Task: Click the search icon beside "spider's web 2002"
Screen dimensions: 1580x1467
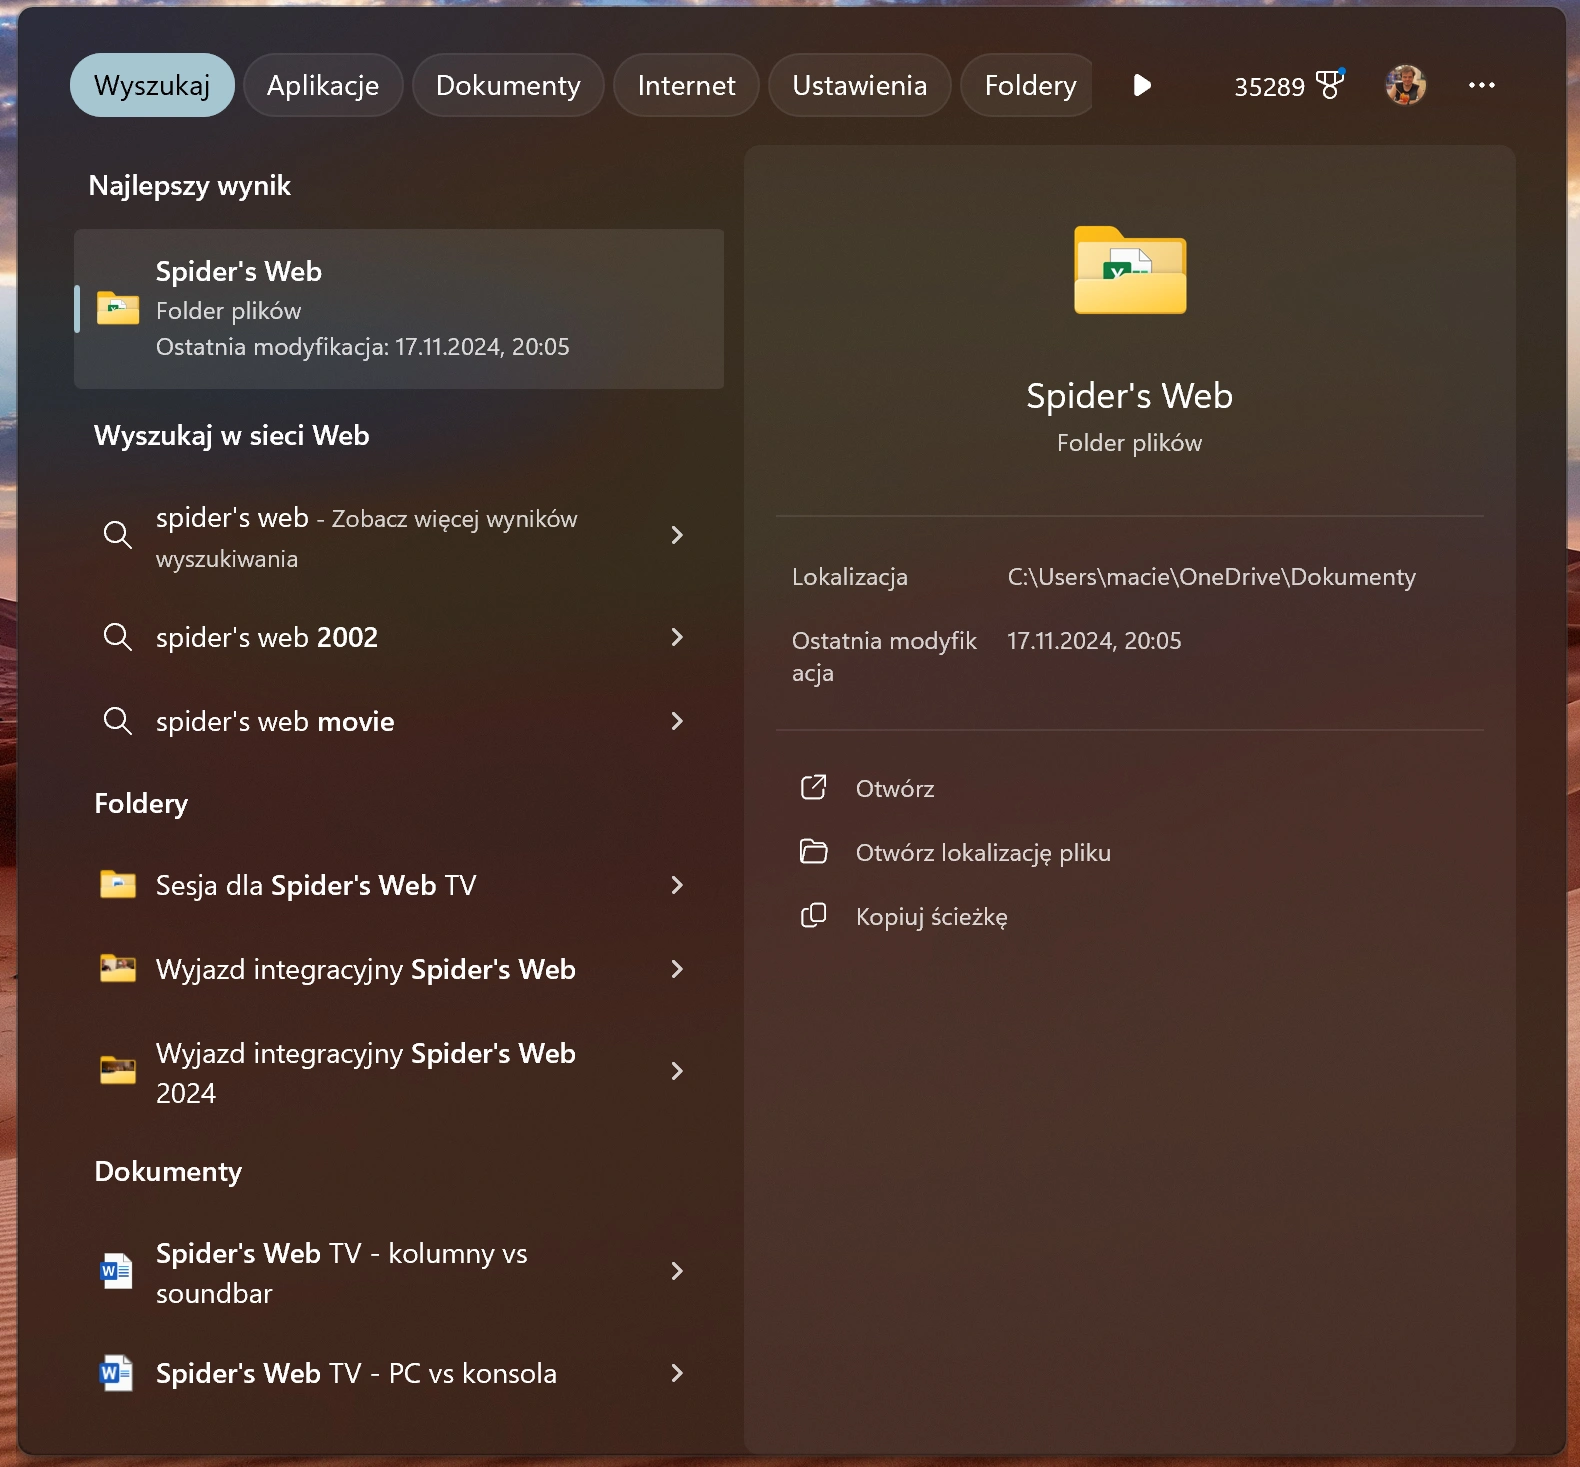Action: (x=118, y=637)
